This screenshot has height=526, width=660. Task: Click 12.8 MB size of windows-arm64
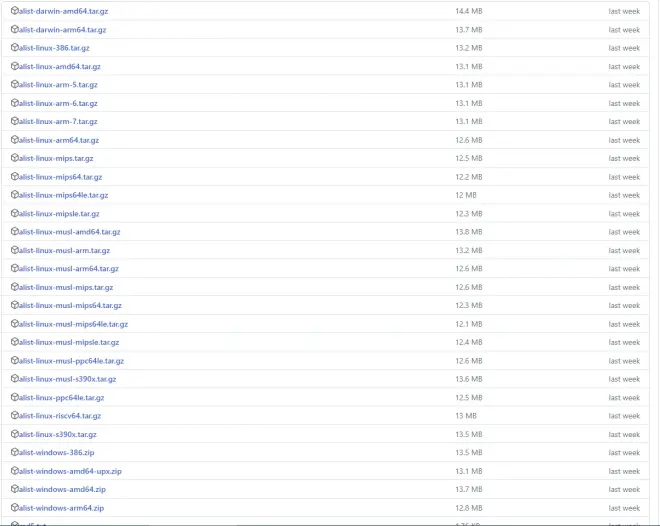pos(468,508)
